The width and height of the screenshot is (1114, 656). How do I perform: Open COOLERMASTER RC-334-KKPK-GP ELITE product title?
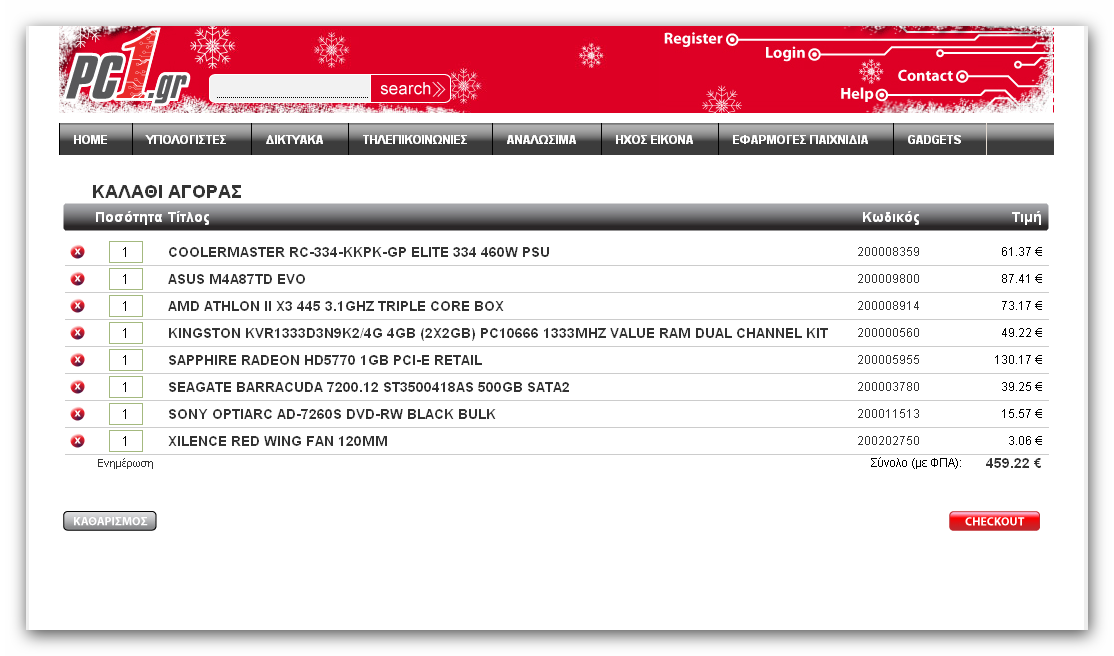pyautogui.click(x=359, y=252)
